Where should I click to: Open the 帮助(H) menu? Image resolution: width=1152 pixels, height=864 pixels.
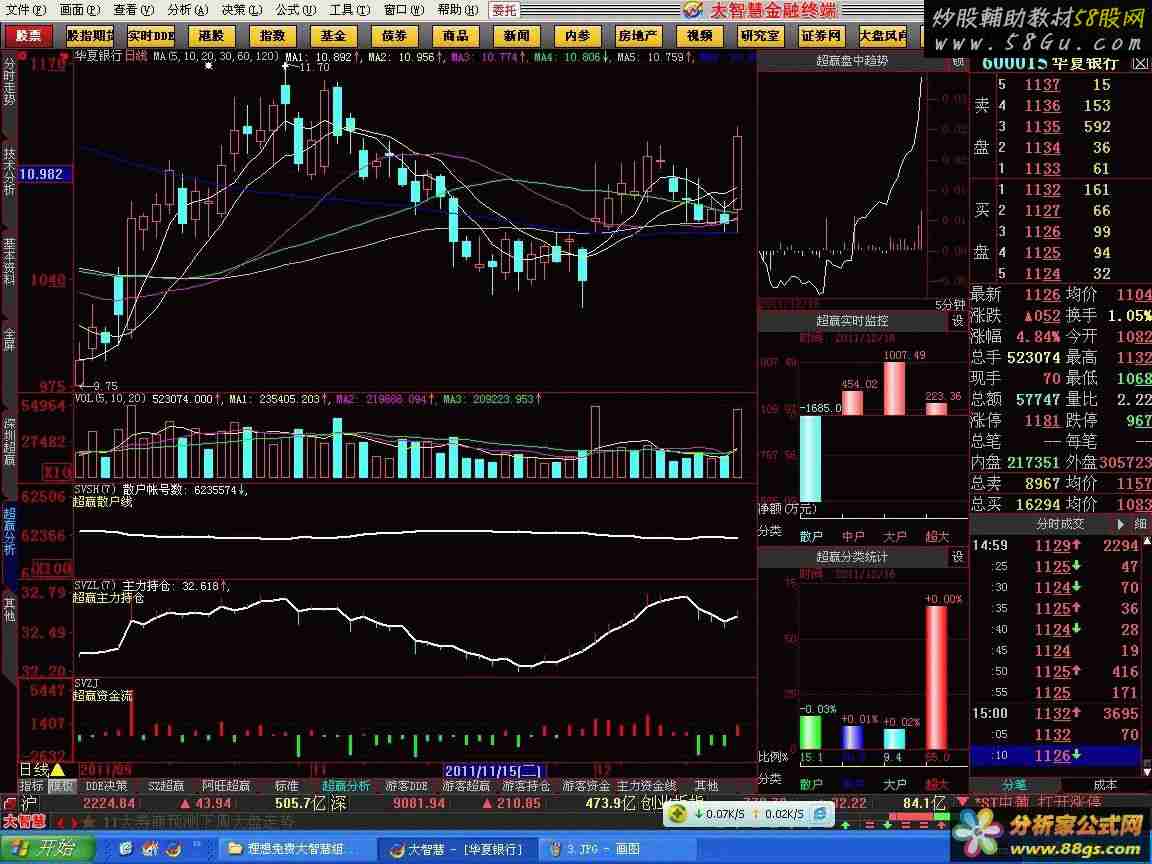coord(458,10)
